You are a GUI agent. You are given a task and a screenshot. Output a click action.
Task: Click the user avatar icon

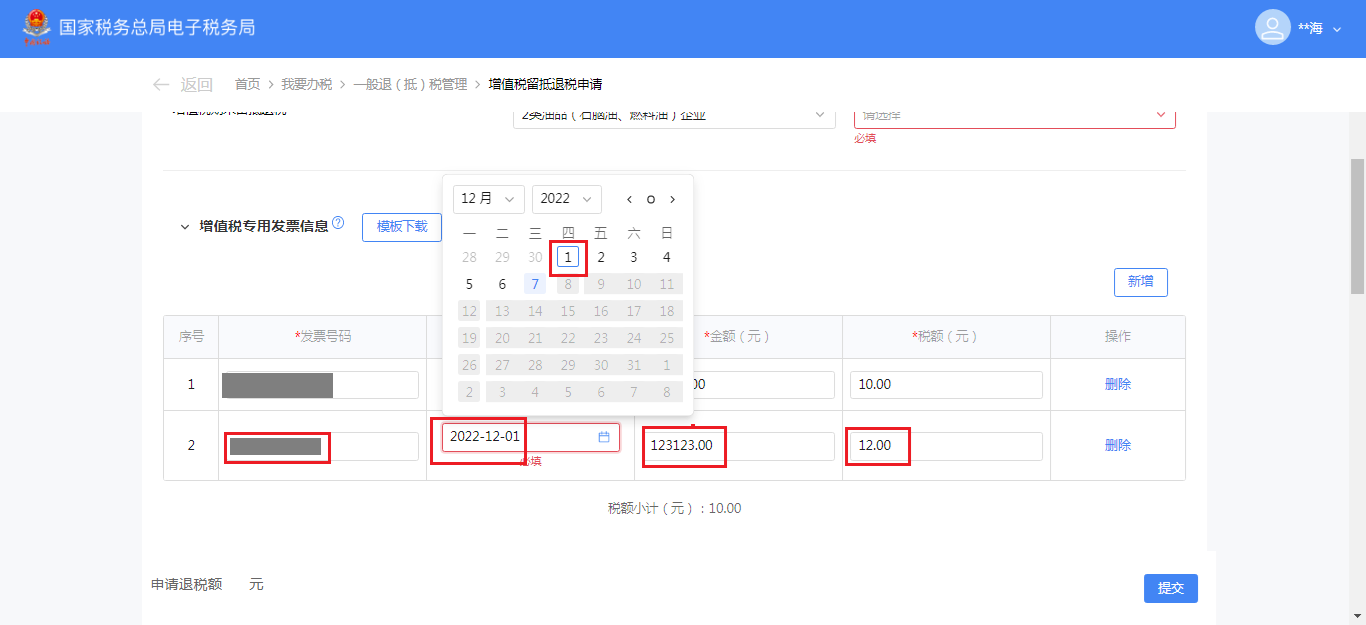point(1272,28)
